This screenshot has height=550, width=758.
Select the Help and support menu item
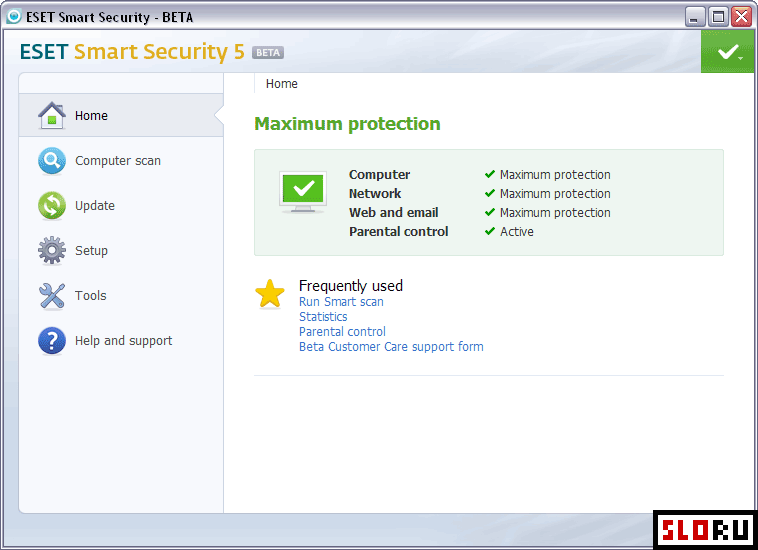tap(123, 341)
